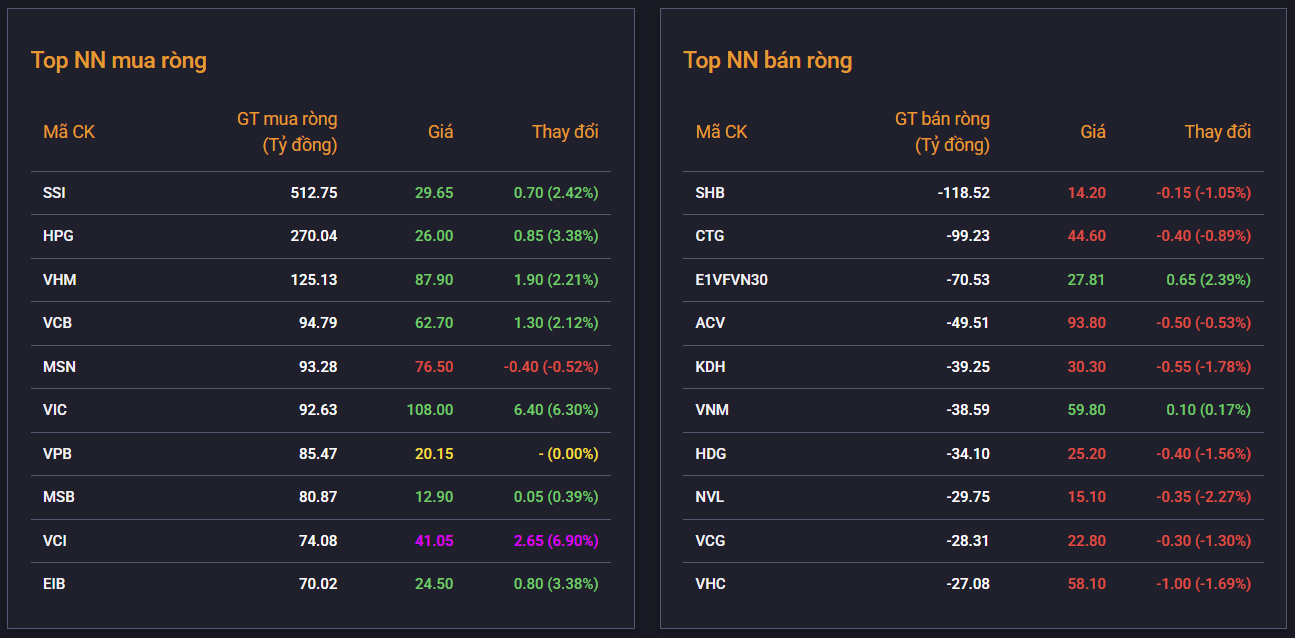Click the NVL ticker symbol
Screen dimensions: 1295x638
pos(710,497)
